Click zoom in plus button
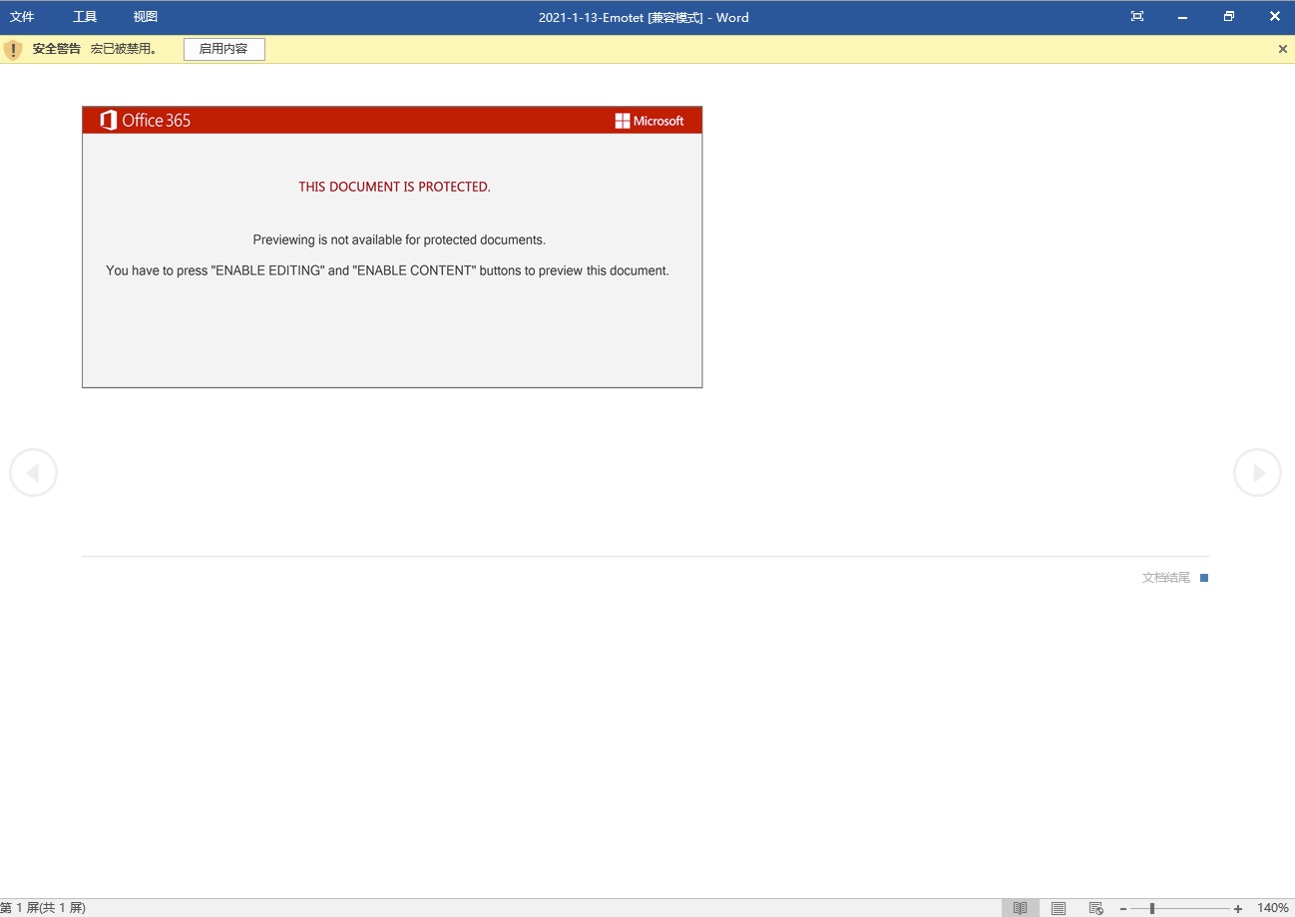Image resolution: width=1295 pixels, height=917 pixels. point(1238,908)
